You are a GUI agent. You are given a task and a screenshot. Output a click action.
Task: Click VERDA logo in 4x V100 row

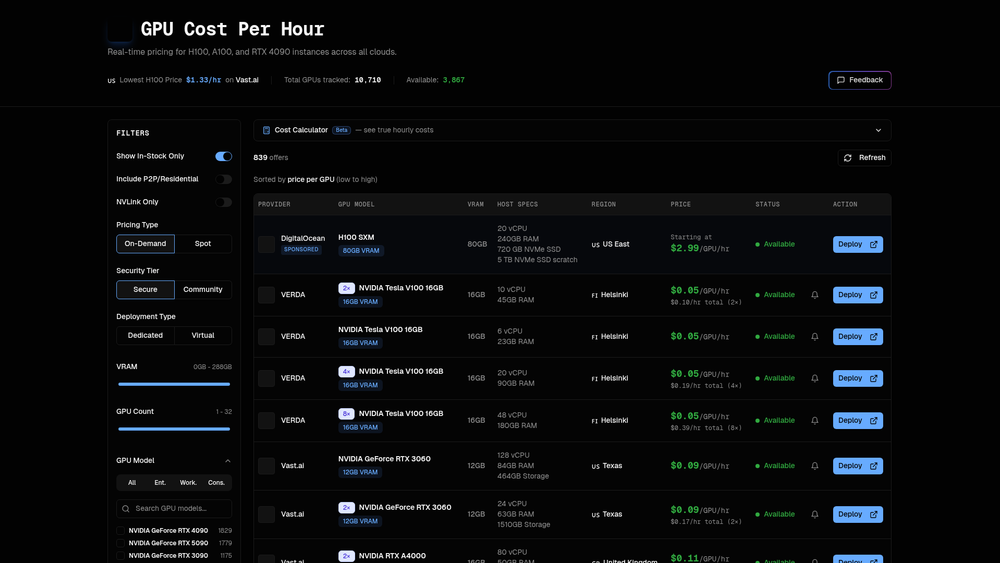(267, 379)
